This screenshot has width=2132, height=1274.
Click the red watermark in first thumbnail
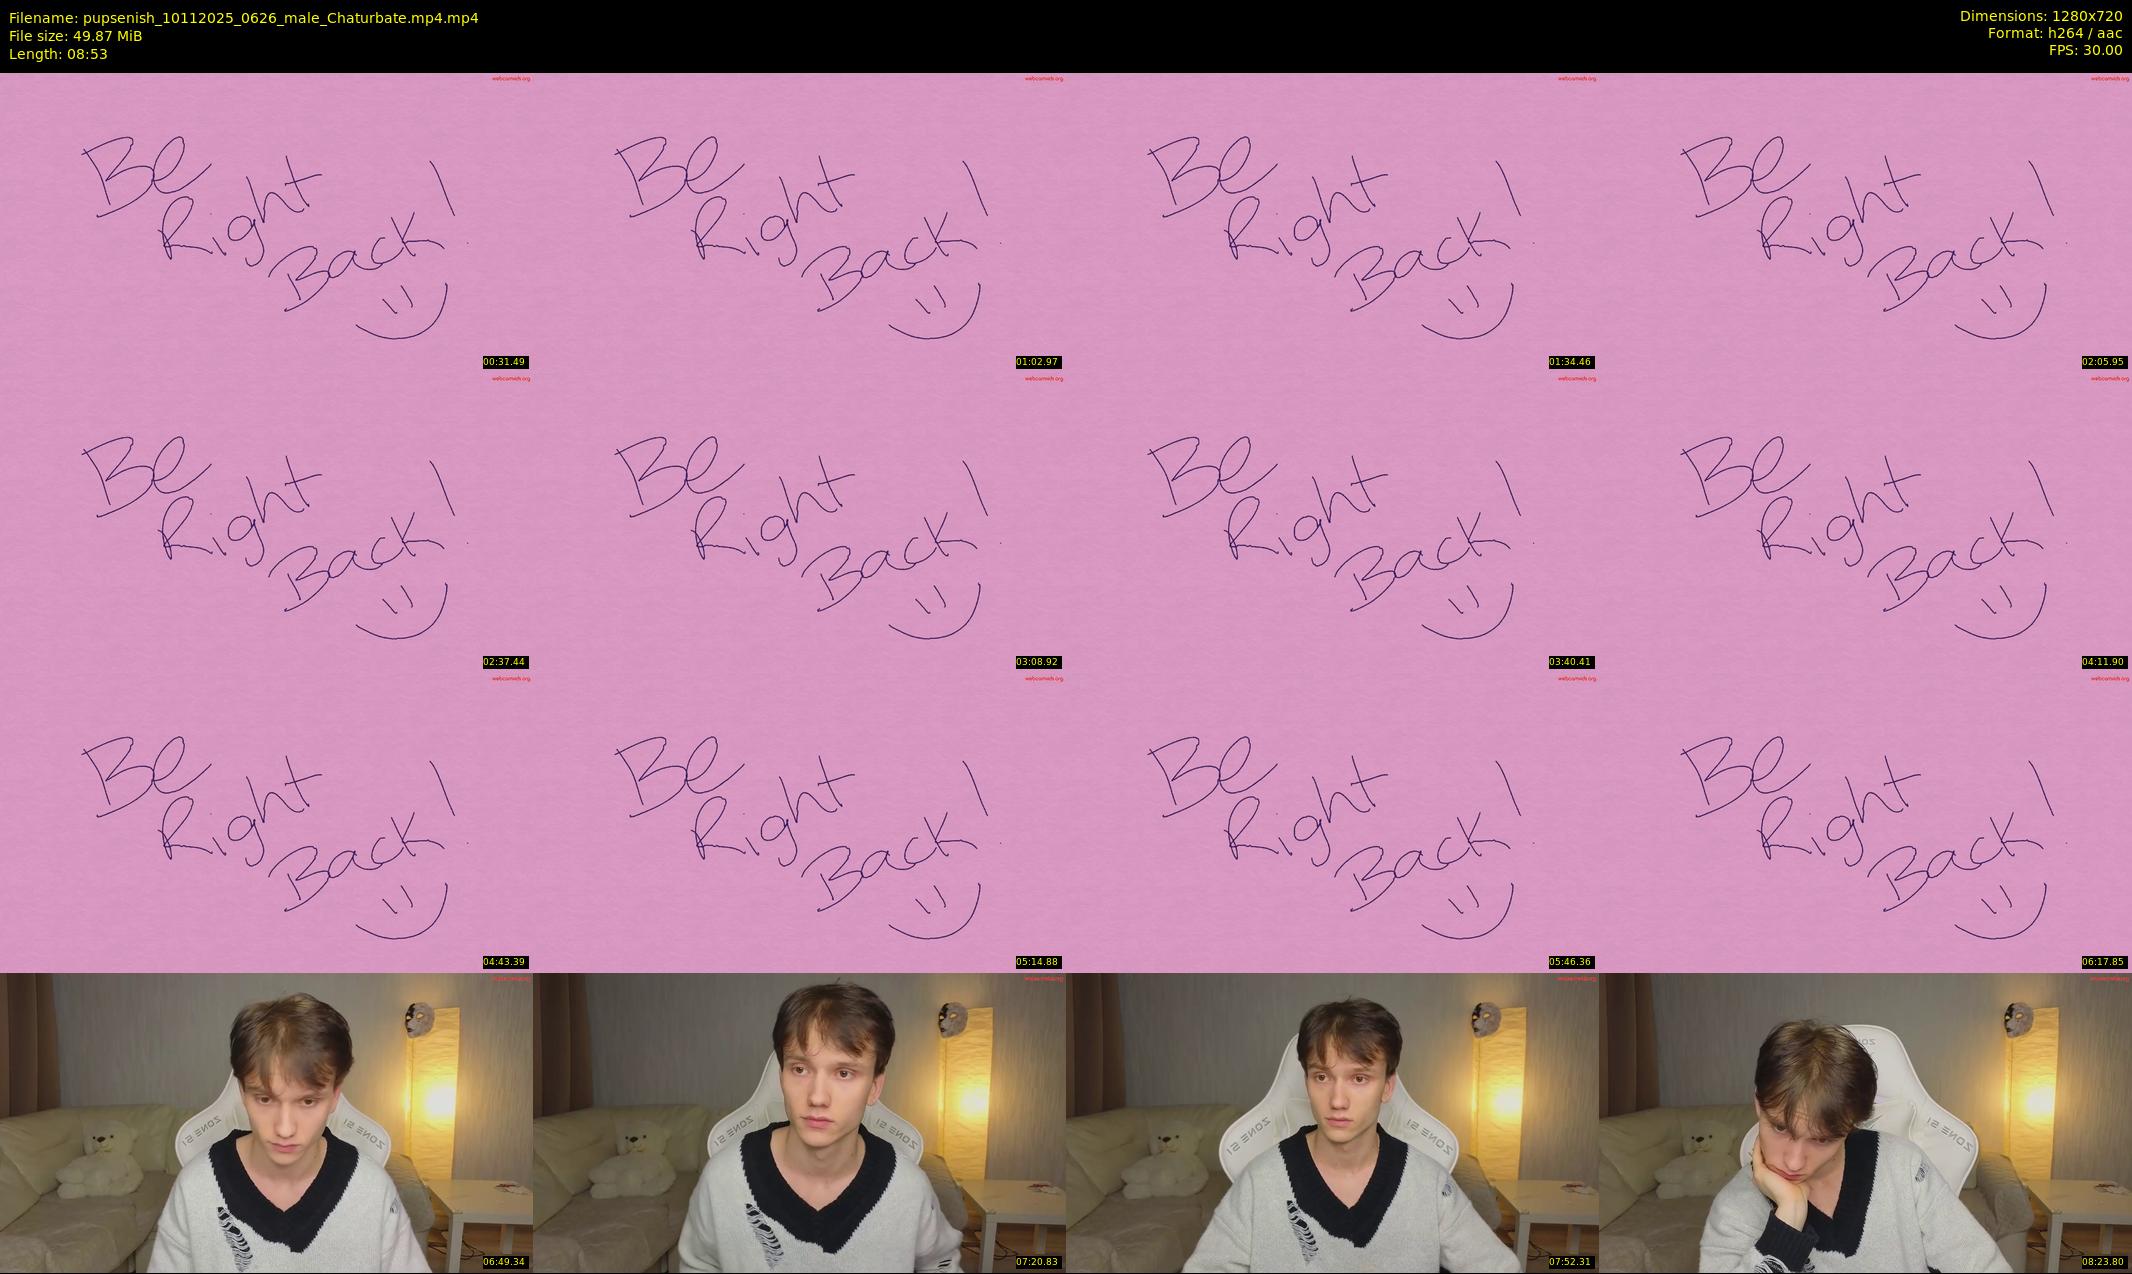[x=511, y=78]
